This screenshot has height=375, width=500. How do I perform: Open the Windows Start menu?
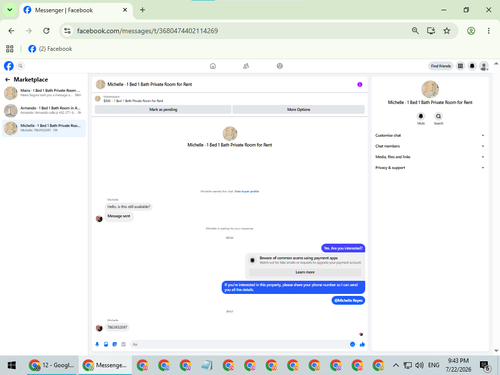tap(12, 365)
